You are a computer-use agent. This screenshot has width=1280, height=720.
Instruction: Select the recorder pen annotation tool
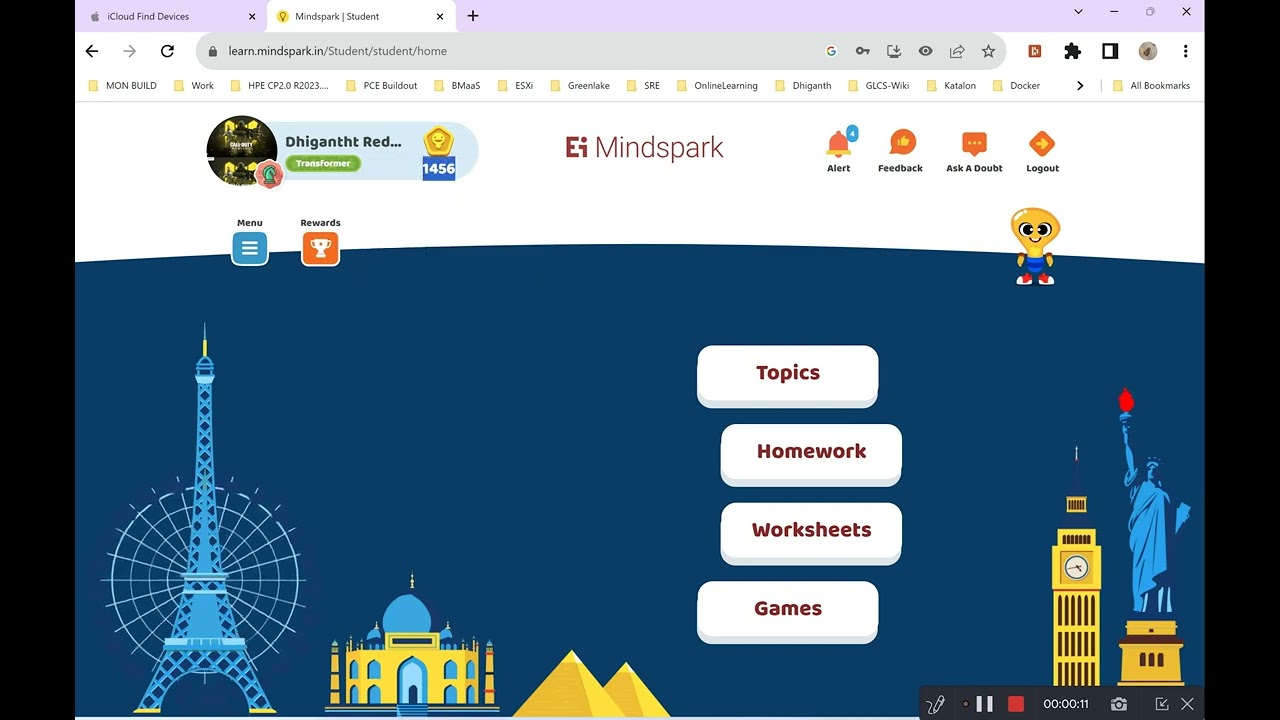pos(936,704)
